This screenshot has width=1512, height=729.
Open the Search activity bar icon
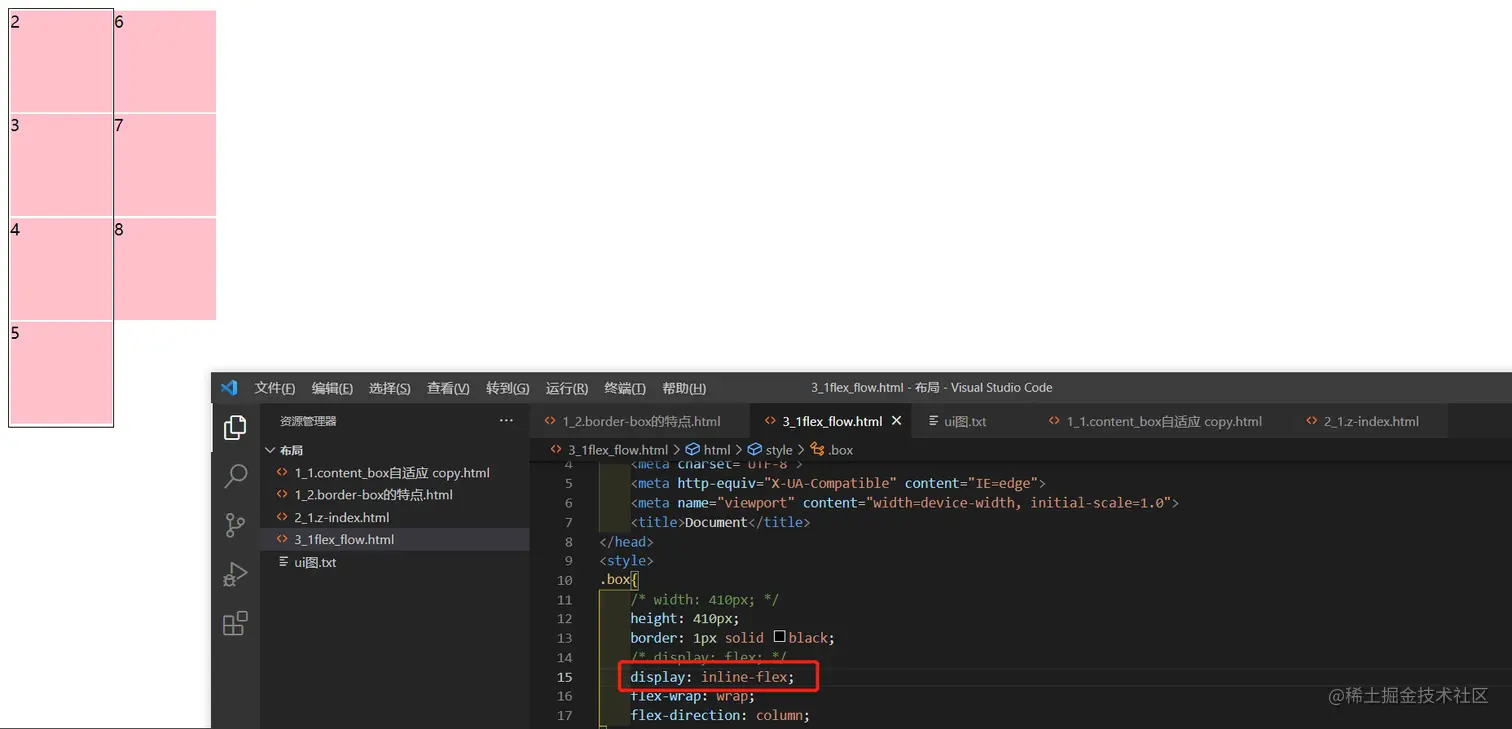click(235, 476)
